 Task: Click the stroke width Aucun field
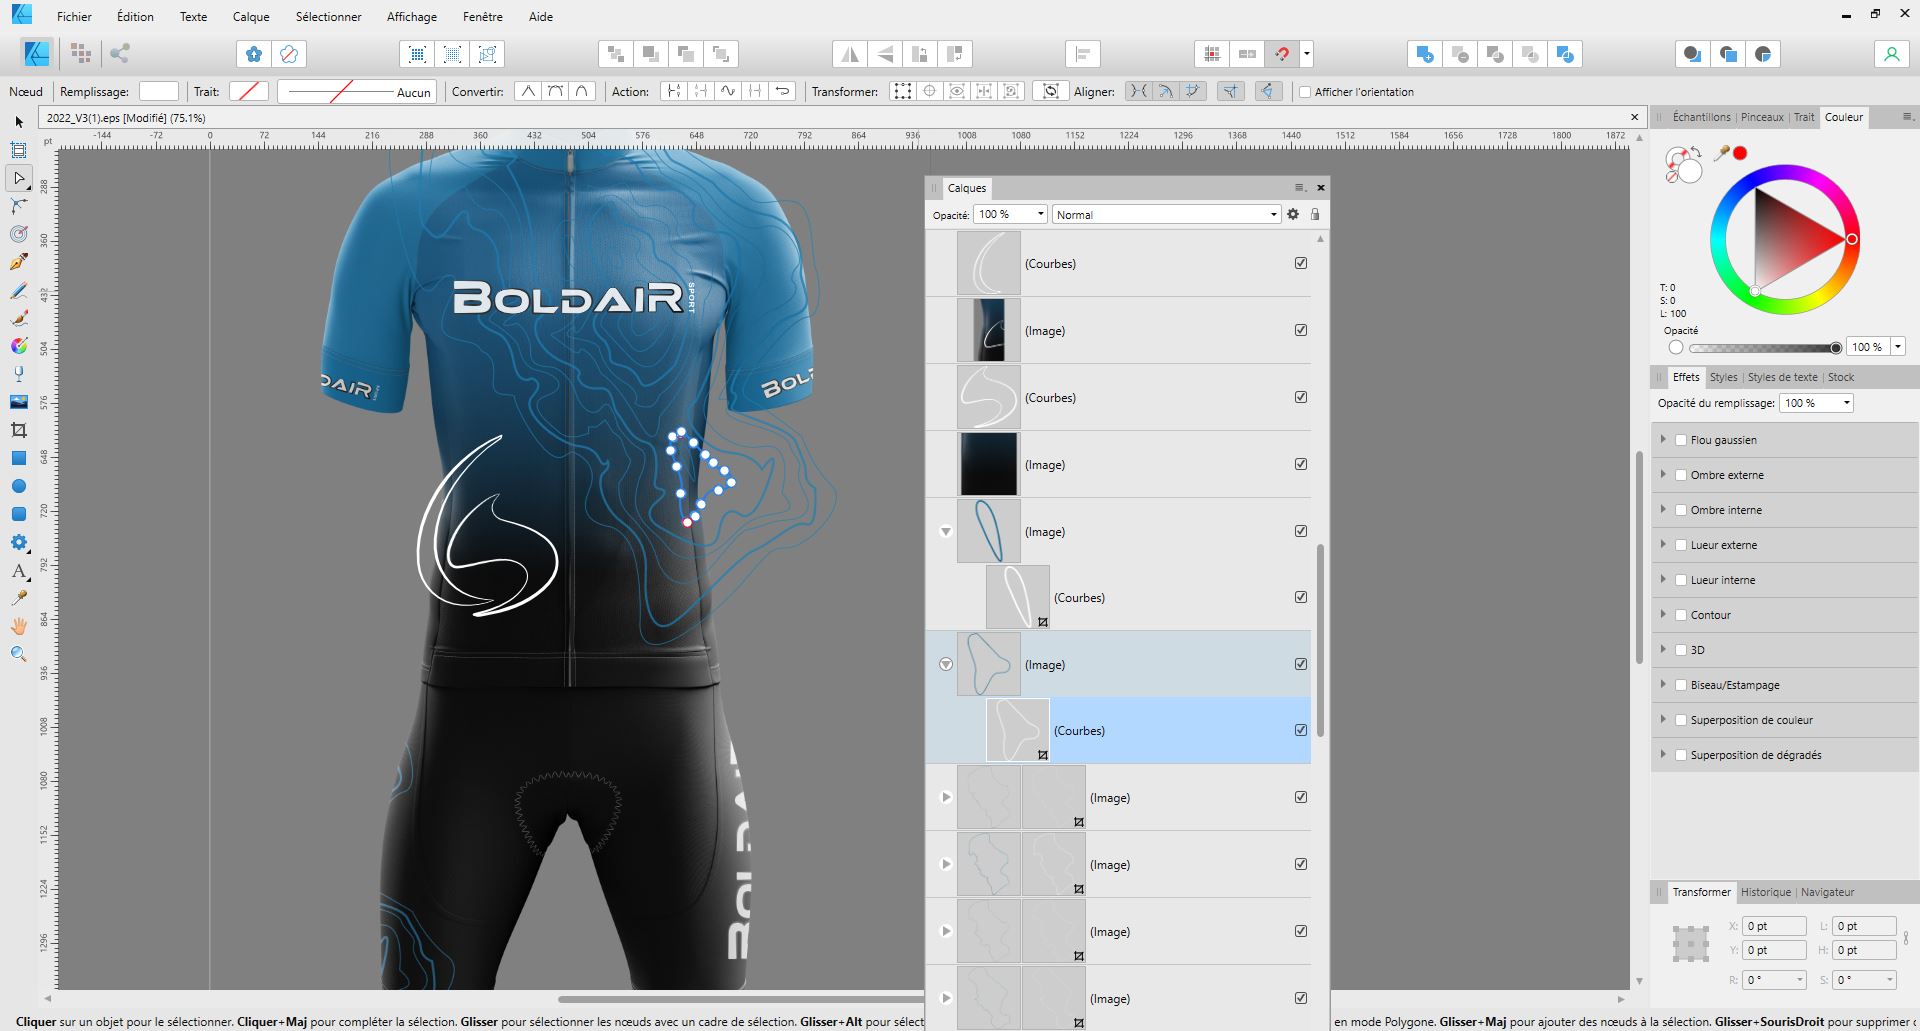[356, 92]
